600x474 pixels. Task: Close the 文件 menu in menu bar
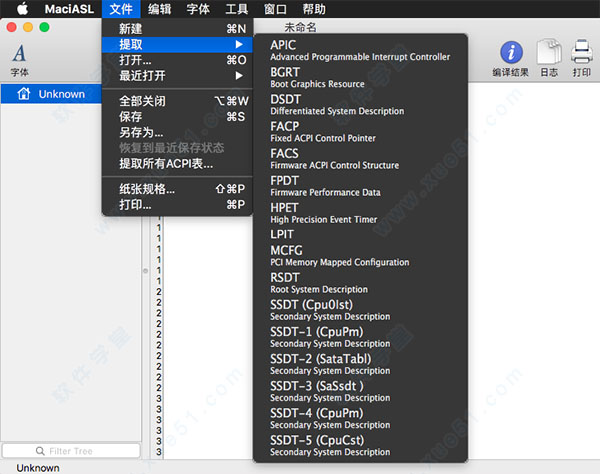pos(121,9)
